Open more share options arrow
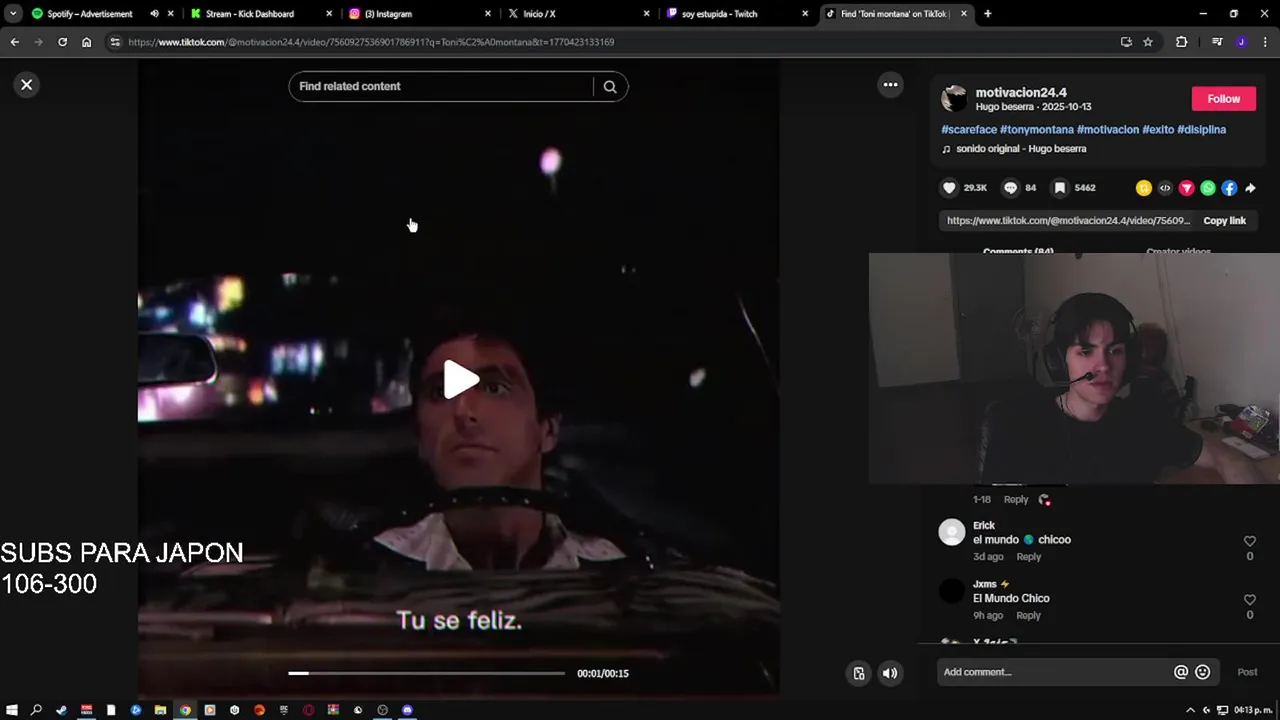1280x720 pixels. click(x=1250, y=188)
